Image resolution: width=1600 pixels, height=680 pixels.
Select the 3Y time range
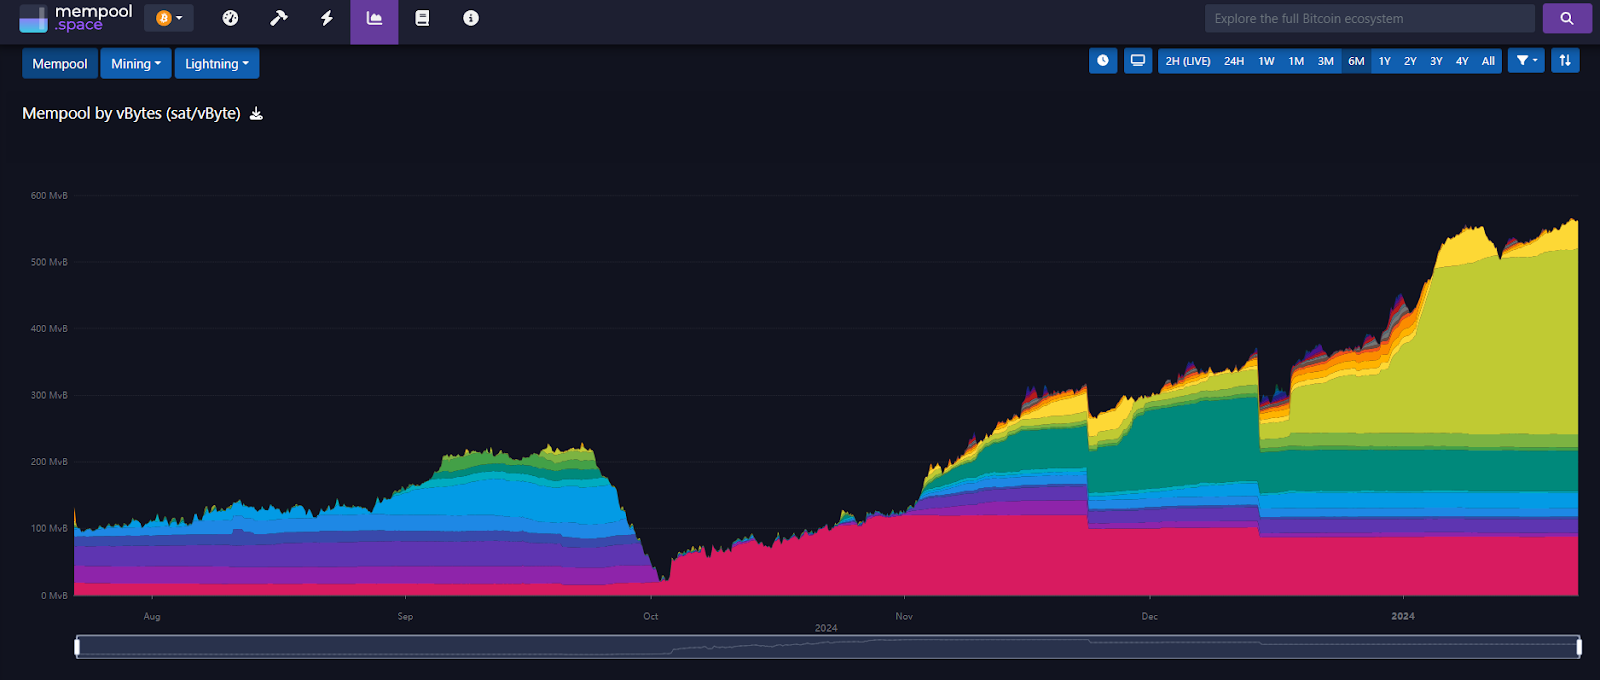tap(1436, 61)
